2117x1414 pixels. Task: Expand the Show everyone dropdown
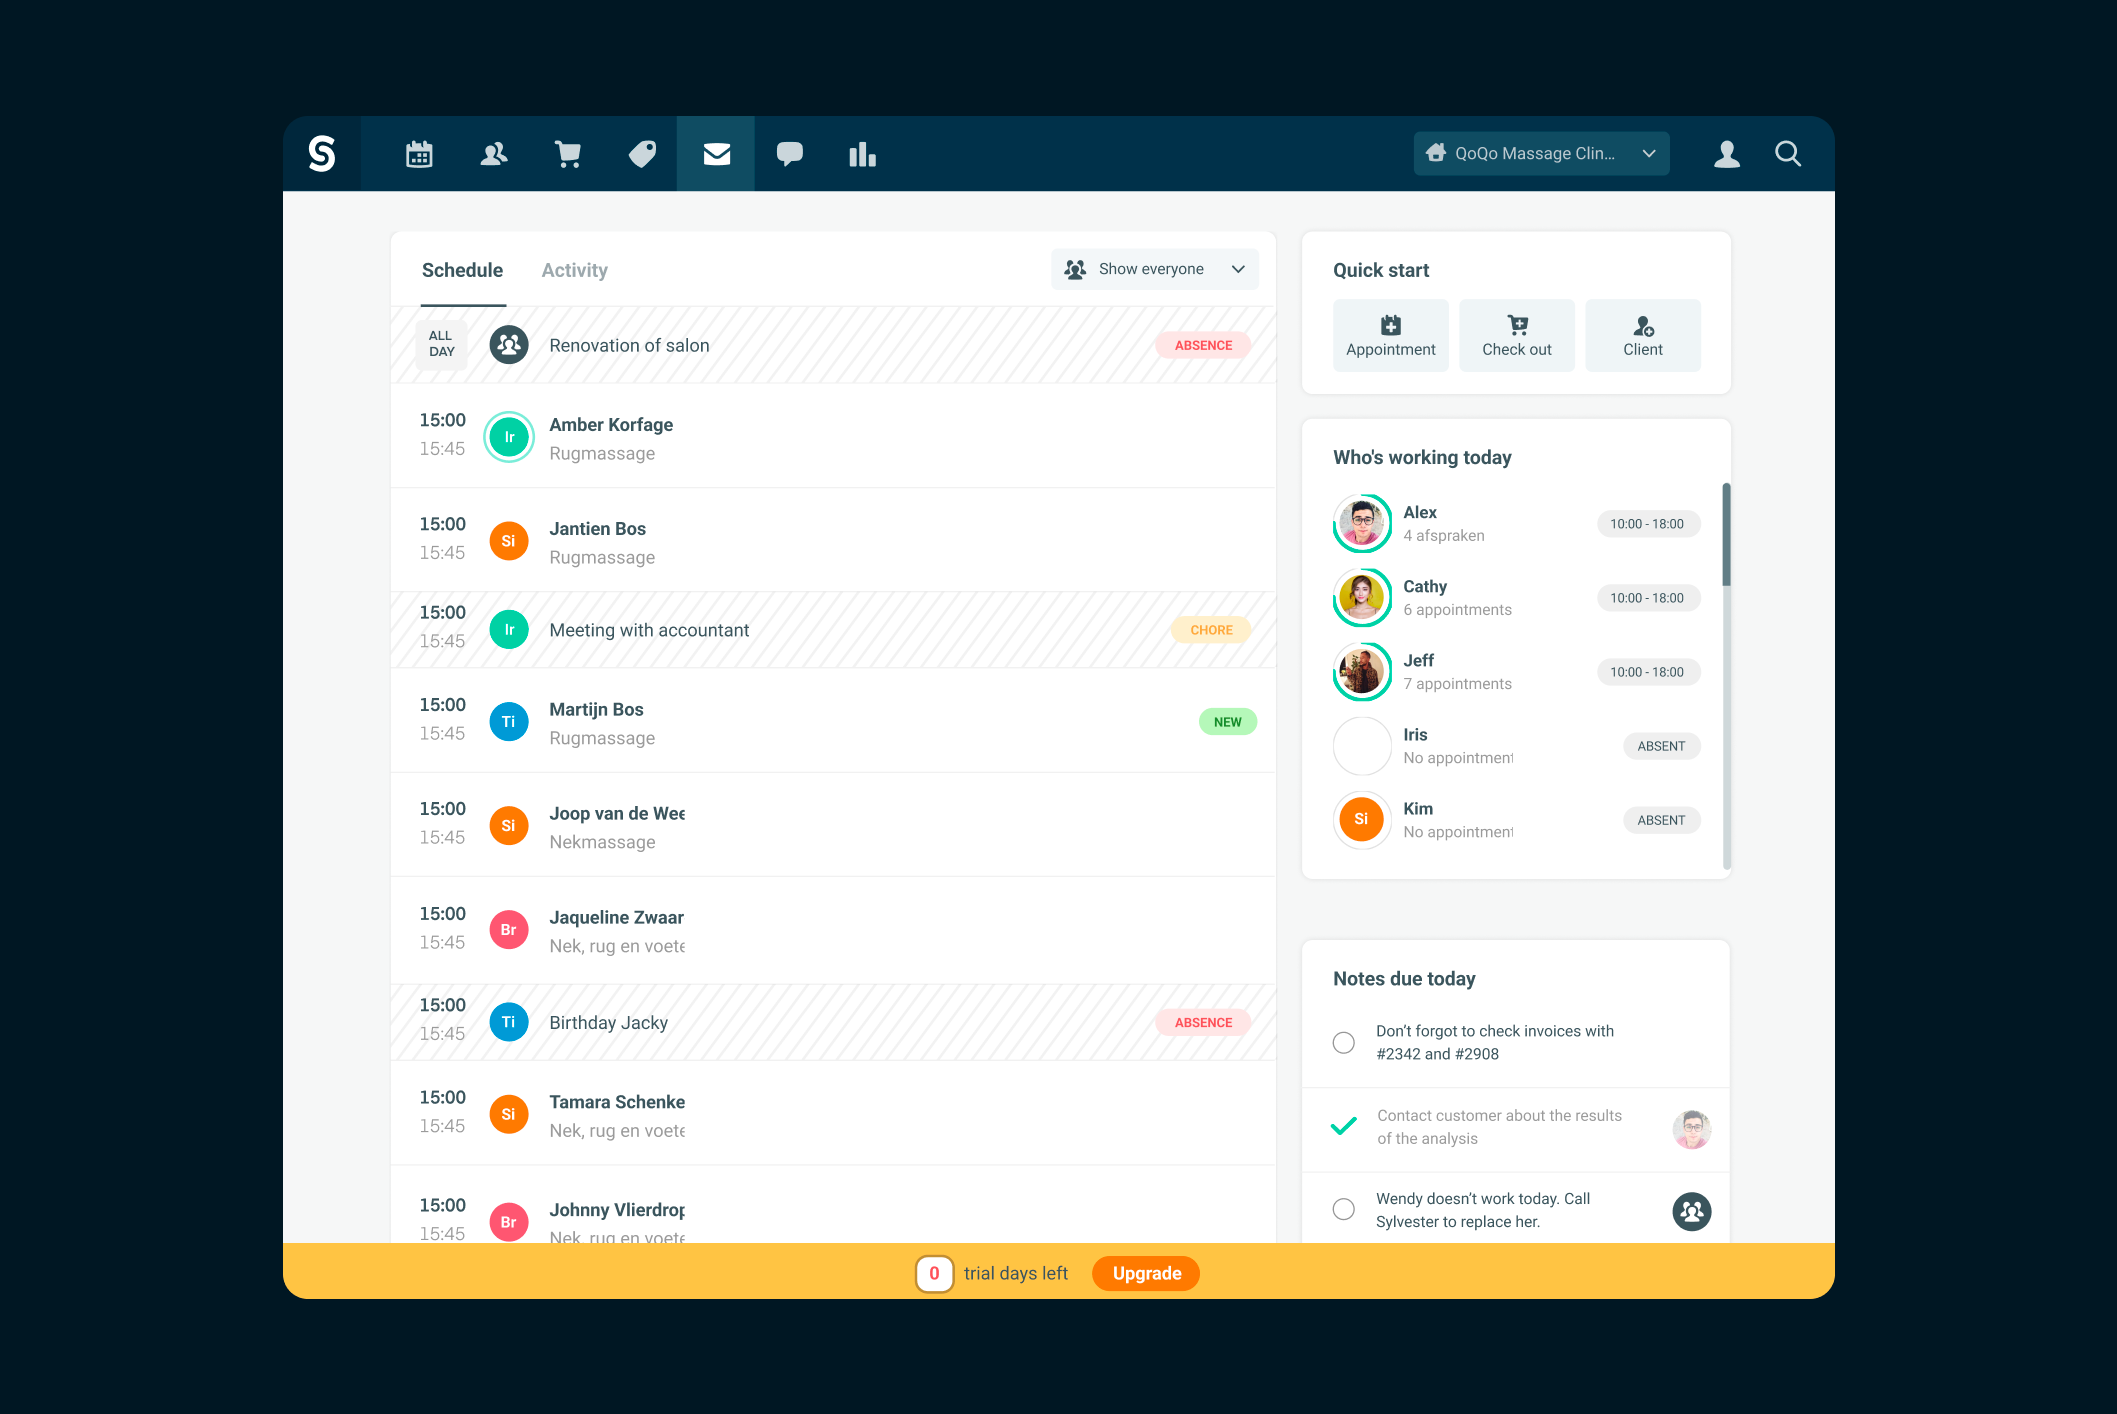(x=1154, y=269)
